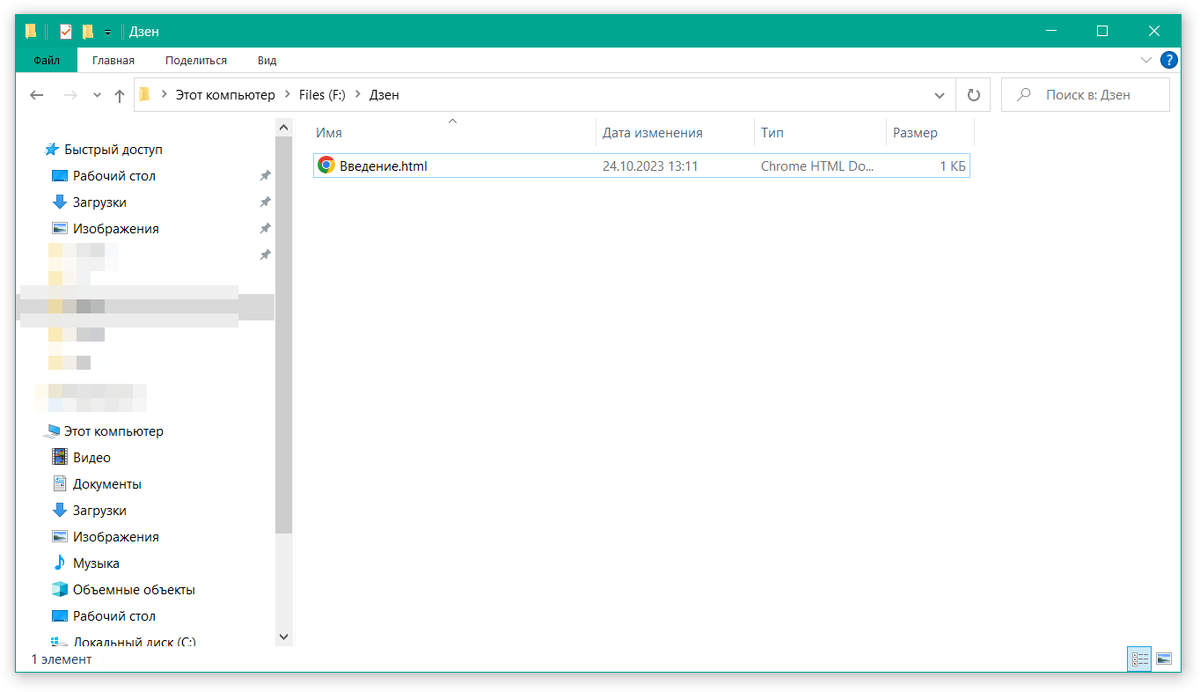The width and height of the screenshot is (1200, 692).
Task: Click the folder icon in title bar
Action: 31,31
